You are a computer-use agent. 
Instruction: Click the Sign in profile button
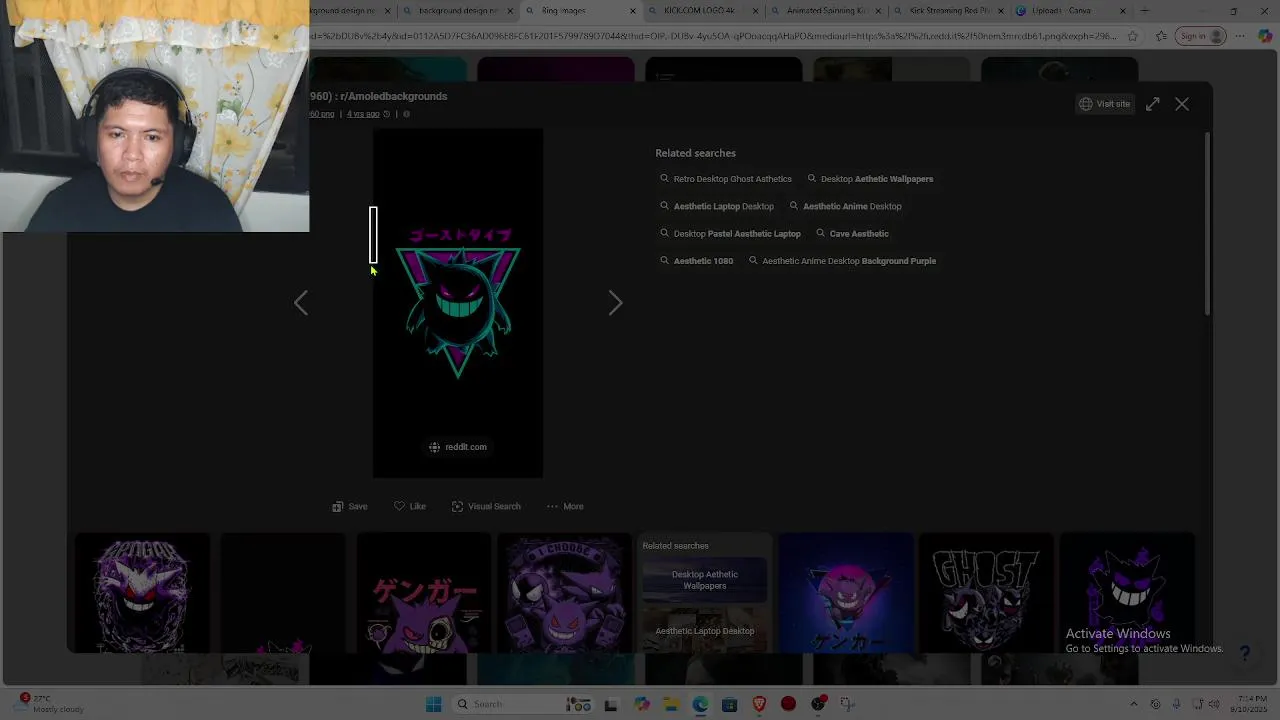1200,36
